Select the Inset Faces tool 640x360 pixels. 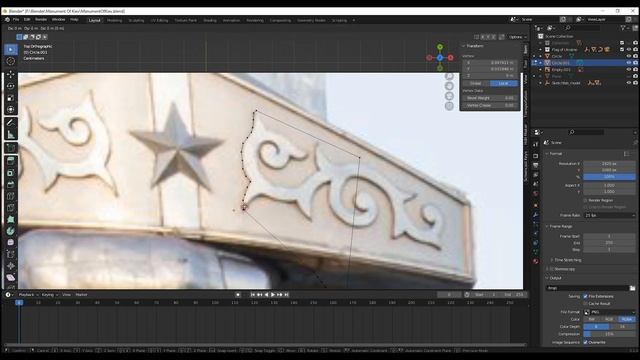click(11, 173)
